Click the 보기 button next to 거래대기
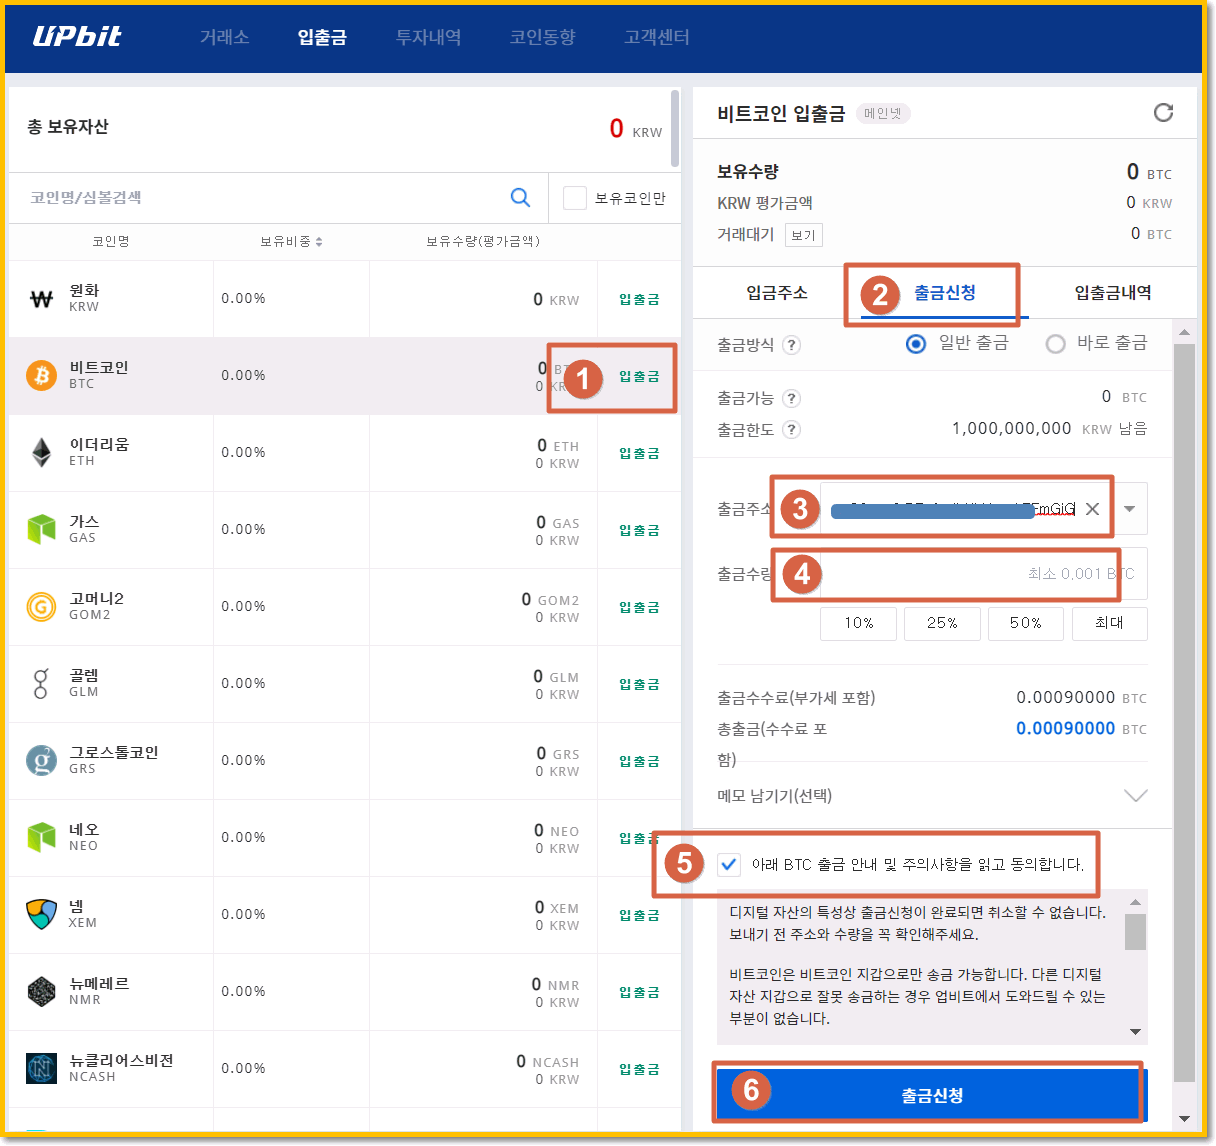1216x1146 pixels. point(803,234)
